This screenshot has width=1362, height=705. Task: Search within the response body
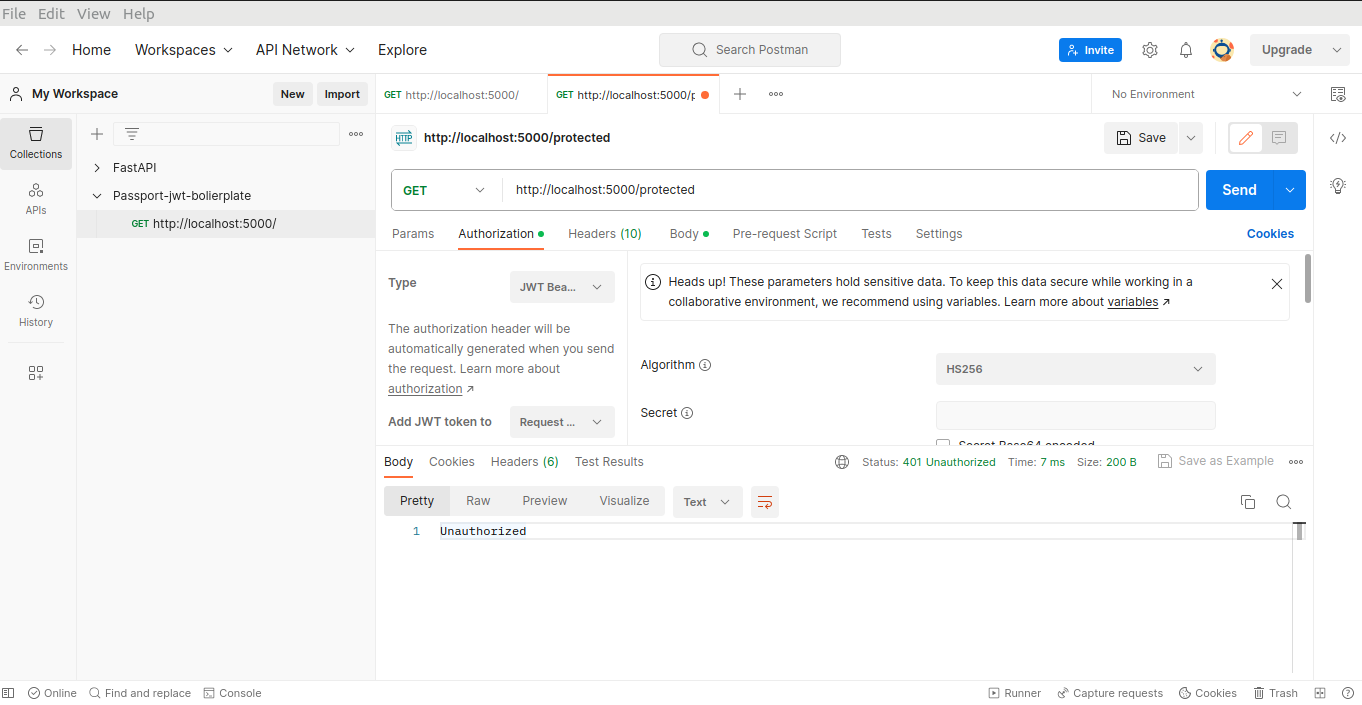coord(1284,502)
